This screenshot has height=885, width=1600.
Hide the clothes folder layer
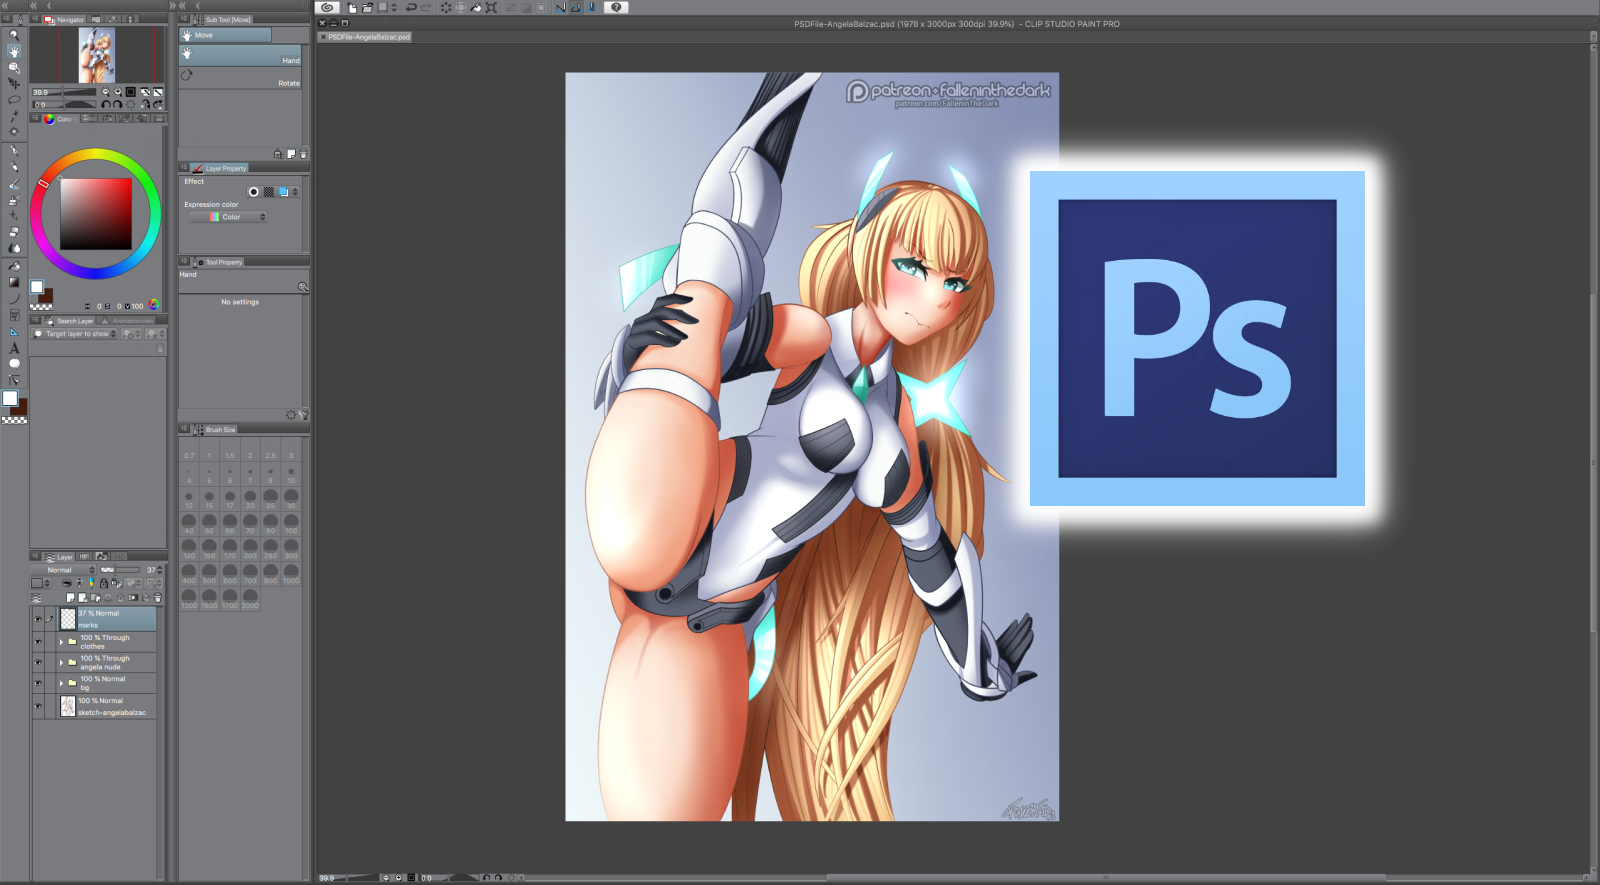[38, 641]
